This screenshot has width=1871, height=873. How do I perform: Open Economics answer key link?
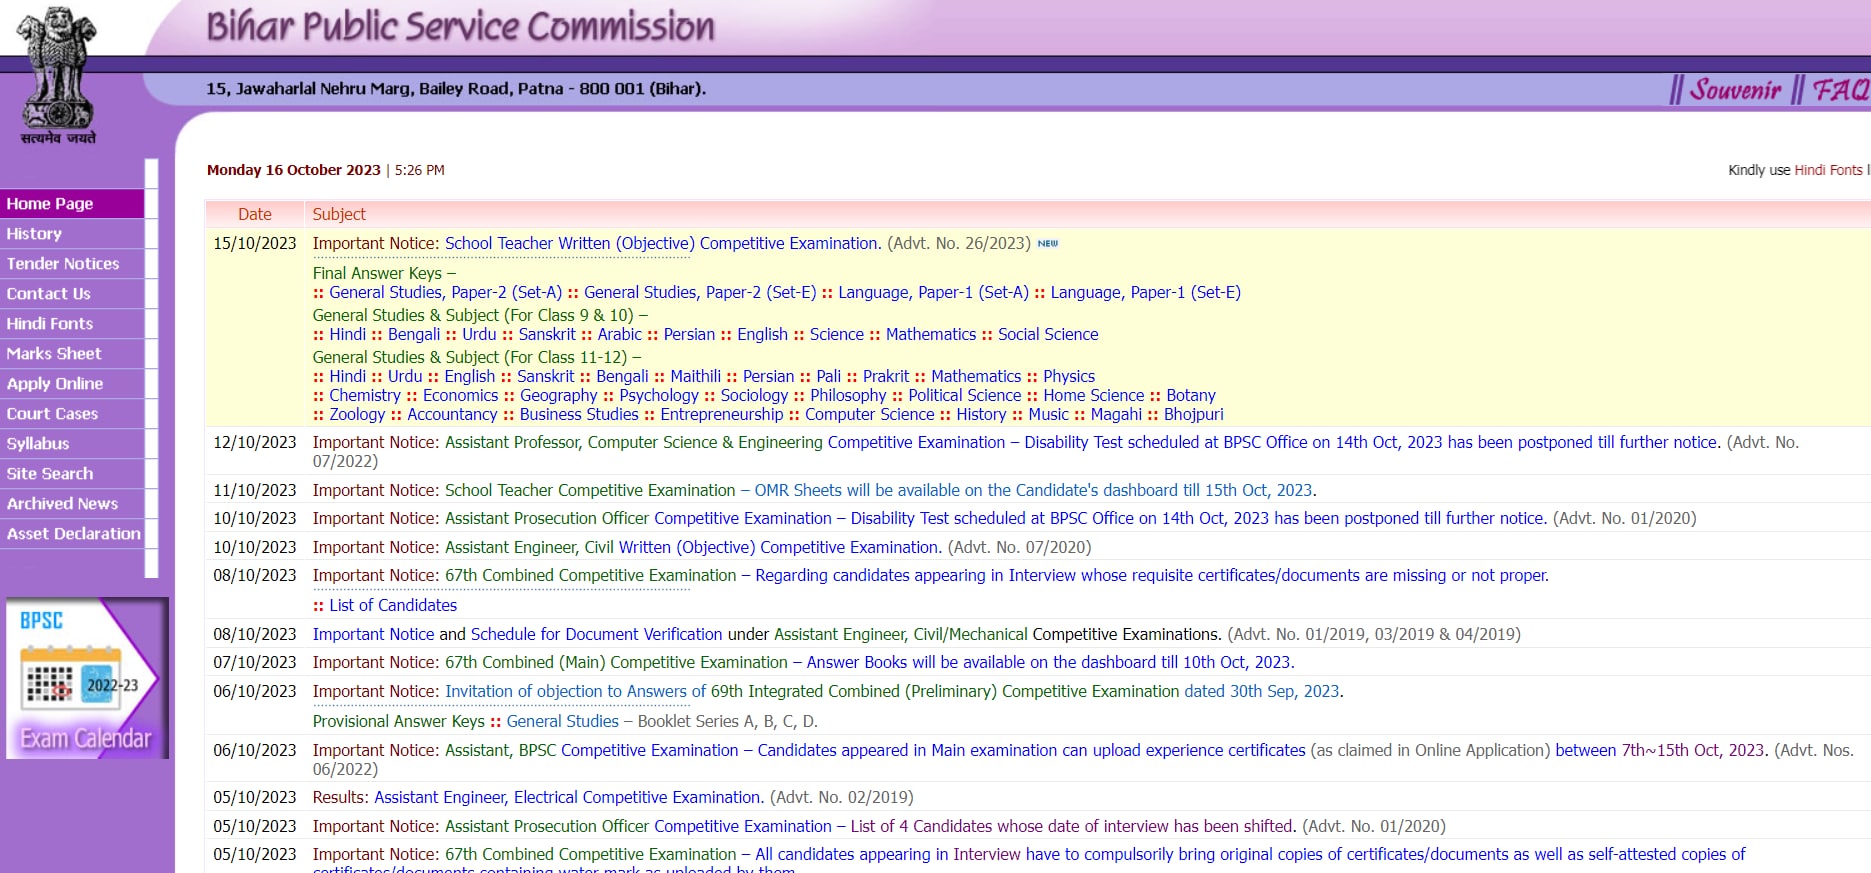[x=460, y=395]
